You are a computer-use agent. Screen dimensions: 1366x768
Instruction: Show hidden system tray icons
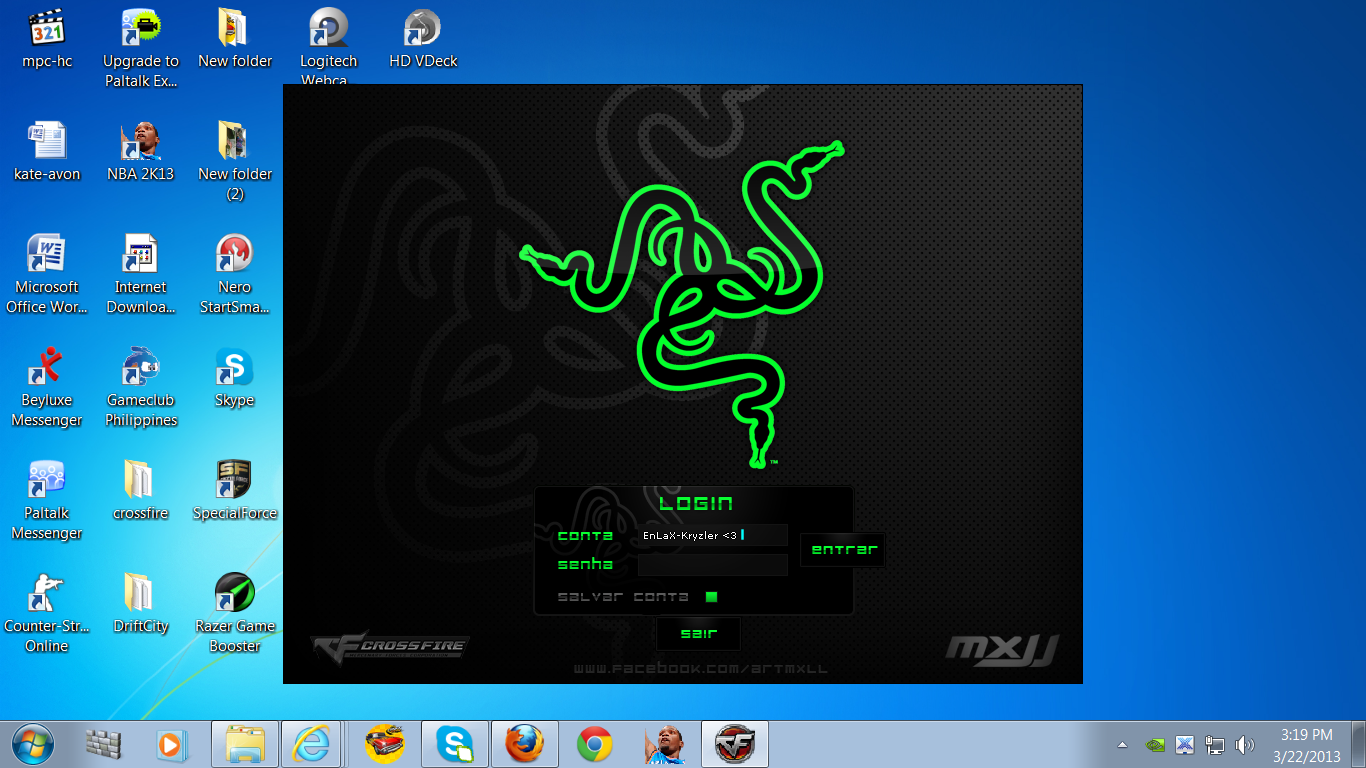(x=1122, y=745)
